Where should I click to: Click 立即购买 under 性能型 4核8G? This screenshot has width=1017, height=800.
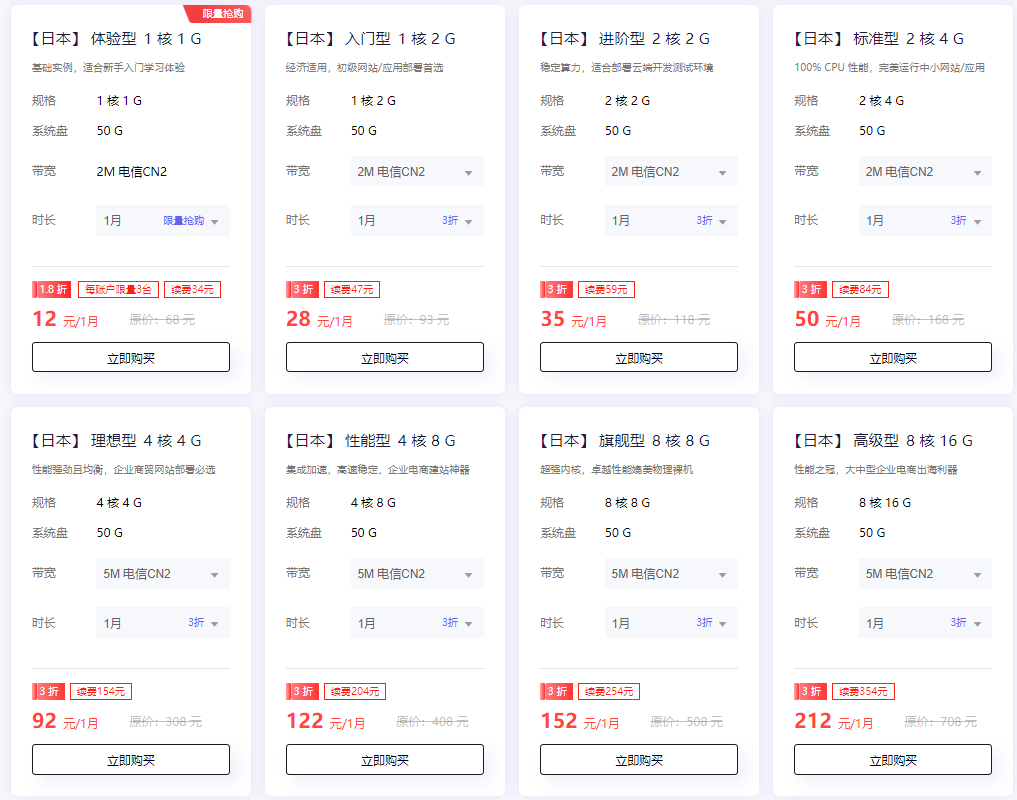tap(385, 760)
